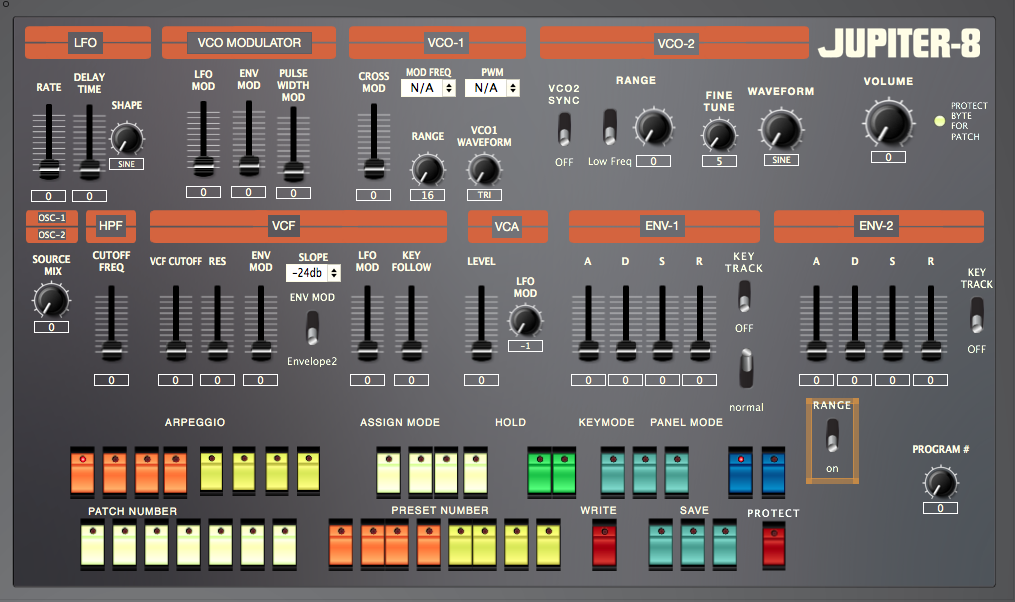Click the Volume value field
This screenshot has height=602, width=1015.
888,157
